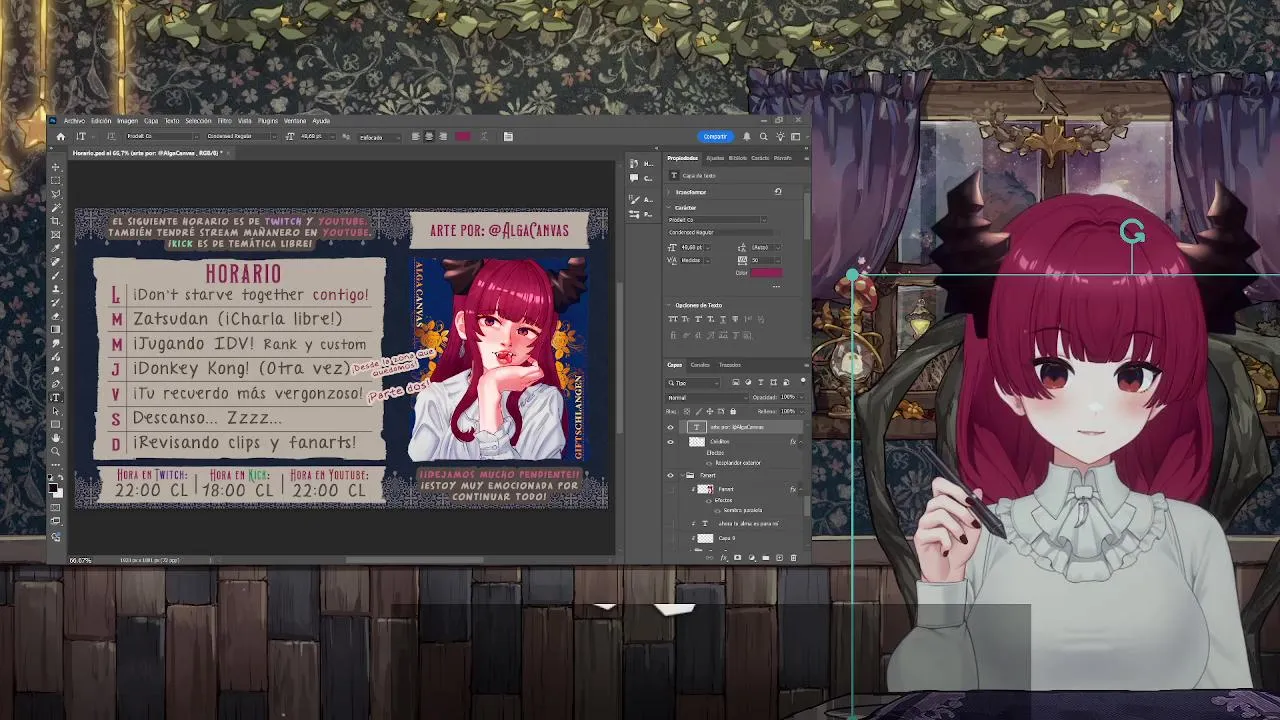The image size is (1280, 720).
Task: Open layer filter Tipo dropdown
Action: pyautogui.click(x=693, y=383)
